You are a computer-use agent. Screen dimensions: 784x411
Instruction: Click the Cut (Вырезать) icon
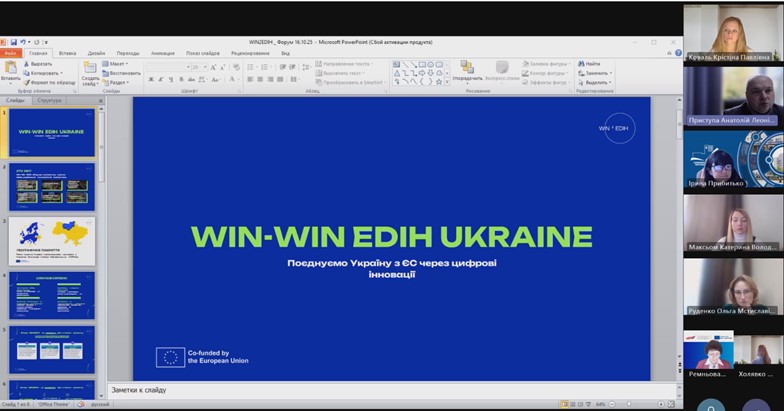click(x=28, y=64)
